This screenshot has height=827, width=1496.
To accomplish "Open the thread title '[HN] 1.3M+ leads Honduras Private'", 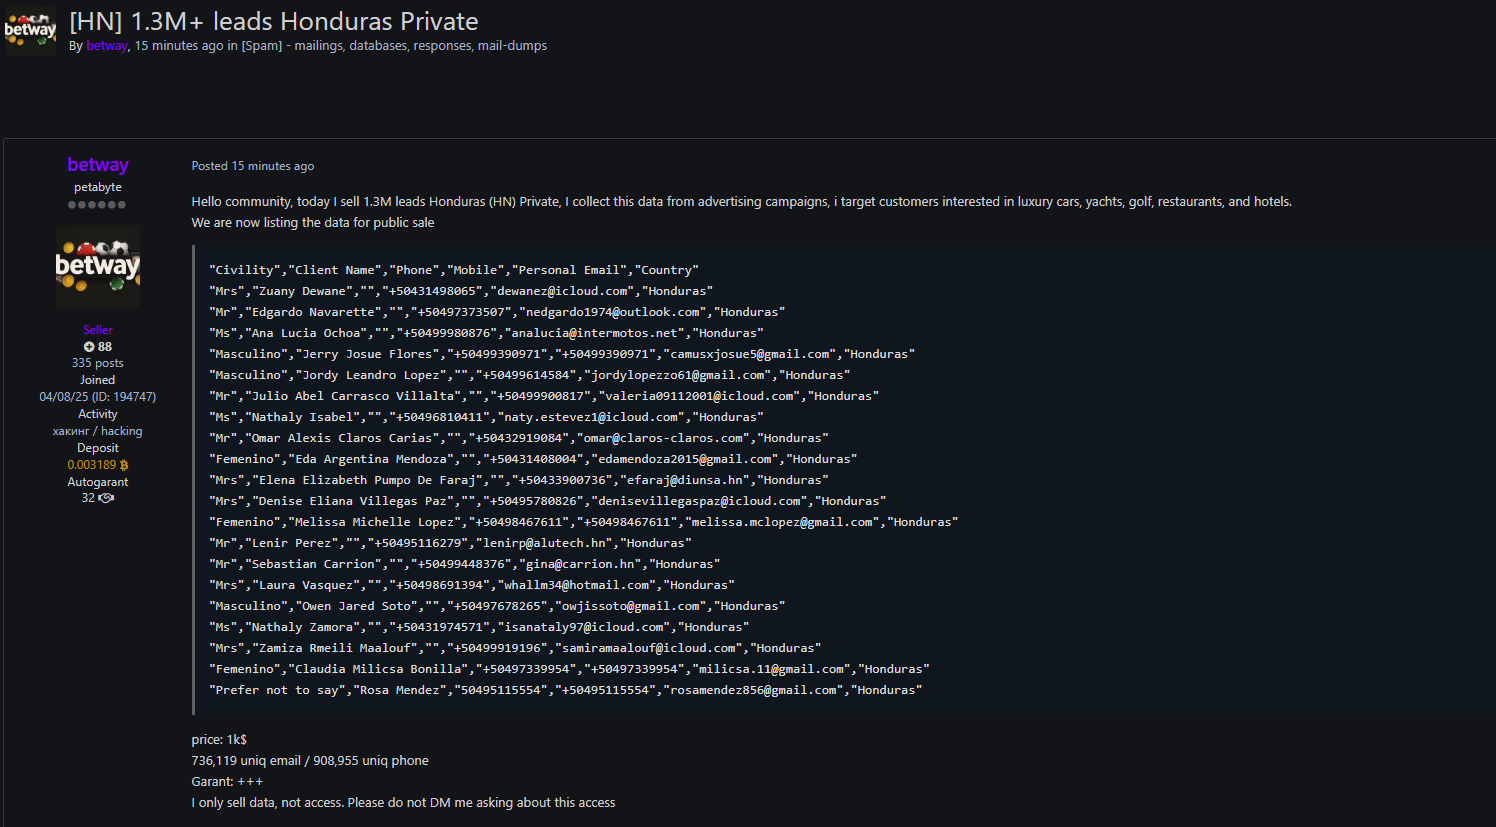I will (274, 21).
